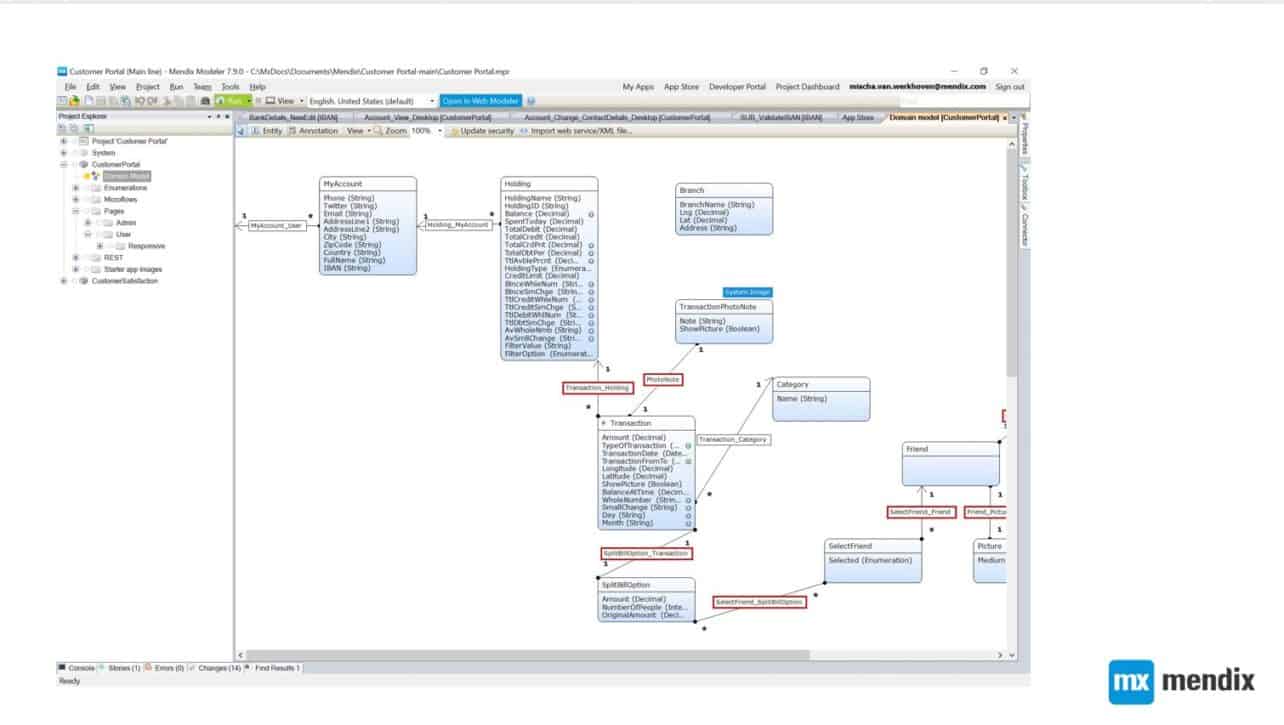1284x725 pixels.
Task: Open the Toolbox side panel
Action: [x=1024, y=185]
